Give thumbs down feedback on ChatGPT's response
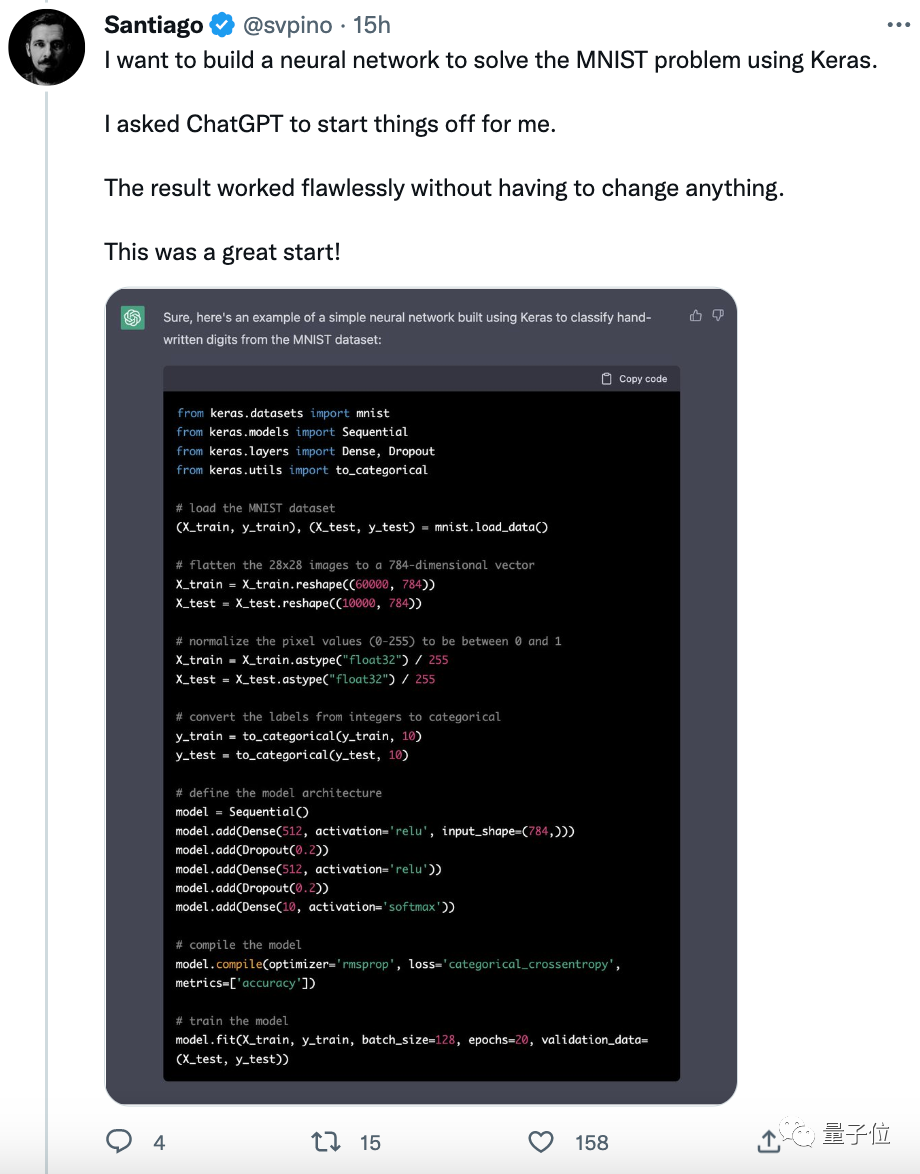This screenshot has height=1174, width=920. pos(717,314)
